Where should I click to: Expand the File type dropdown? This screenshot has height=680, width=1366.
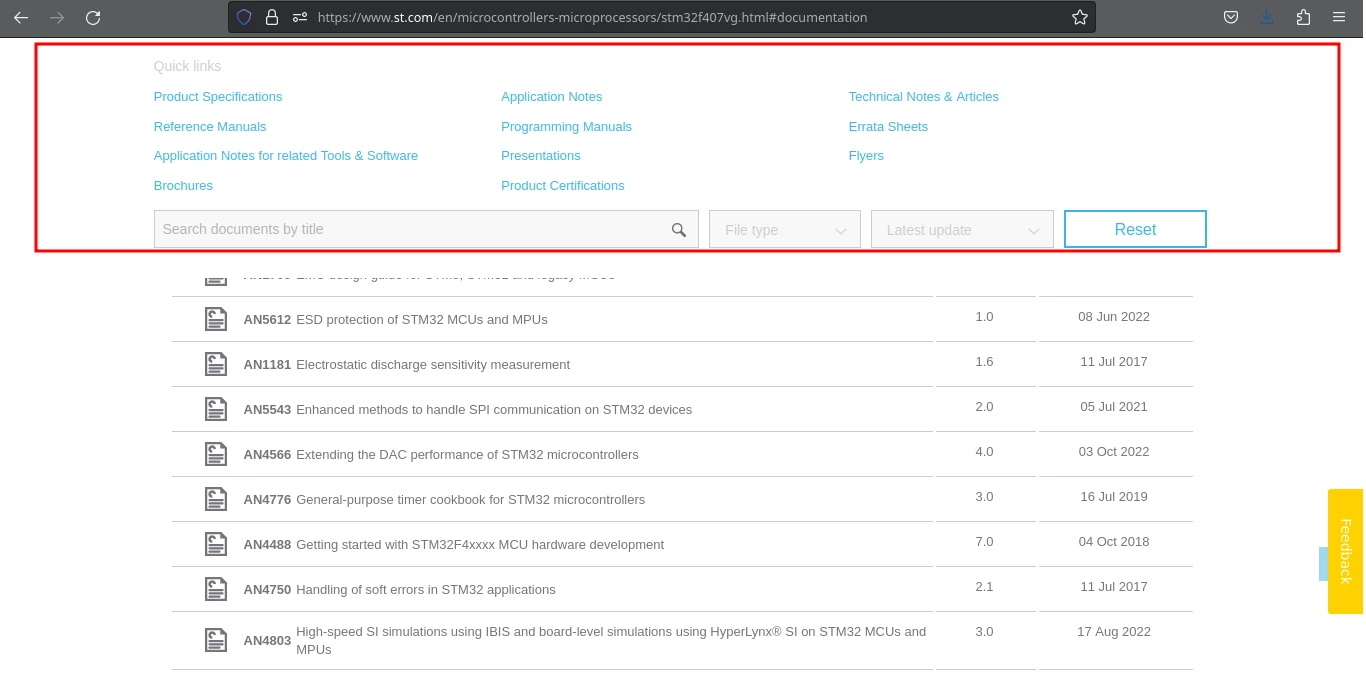[x=785, y=229]
